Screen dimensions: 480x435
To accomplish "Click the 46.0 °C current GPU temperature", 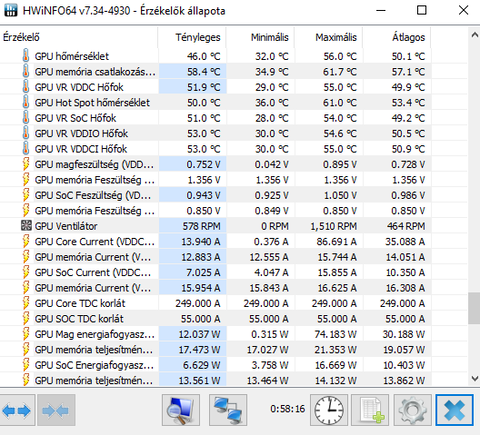I will point(204,56).
